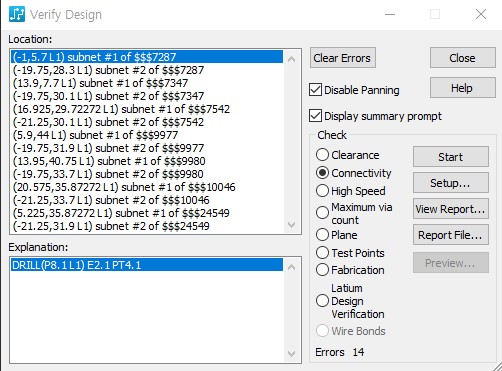Choose the High Speed radio button

coord(322,191)
